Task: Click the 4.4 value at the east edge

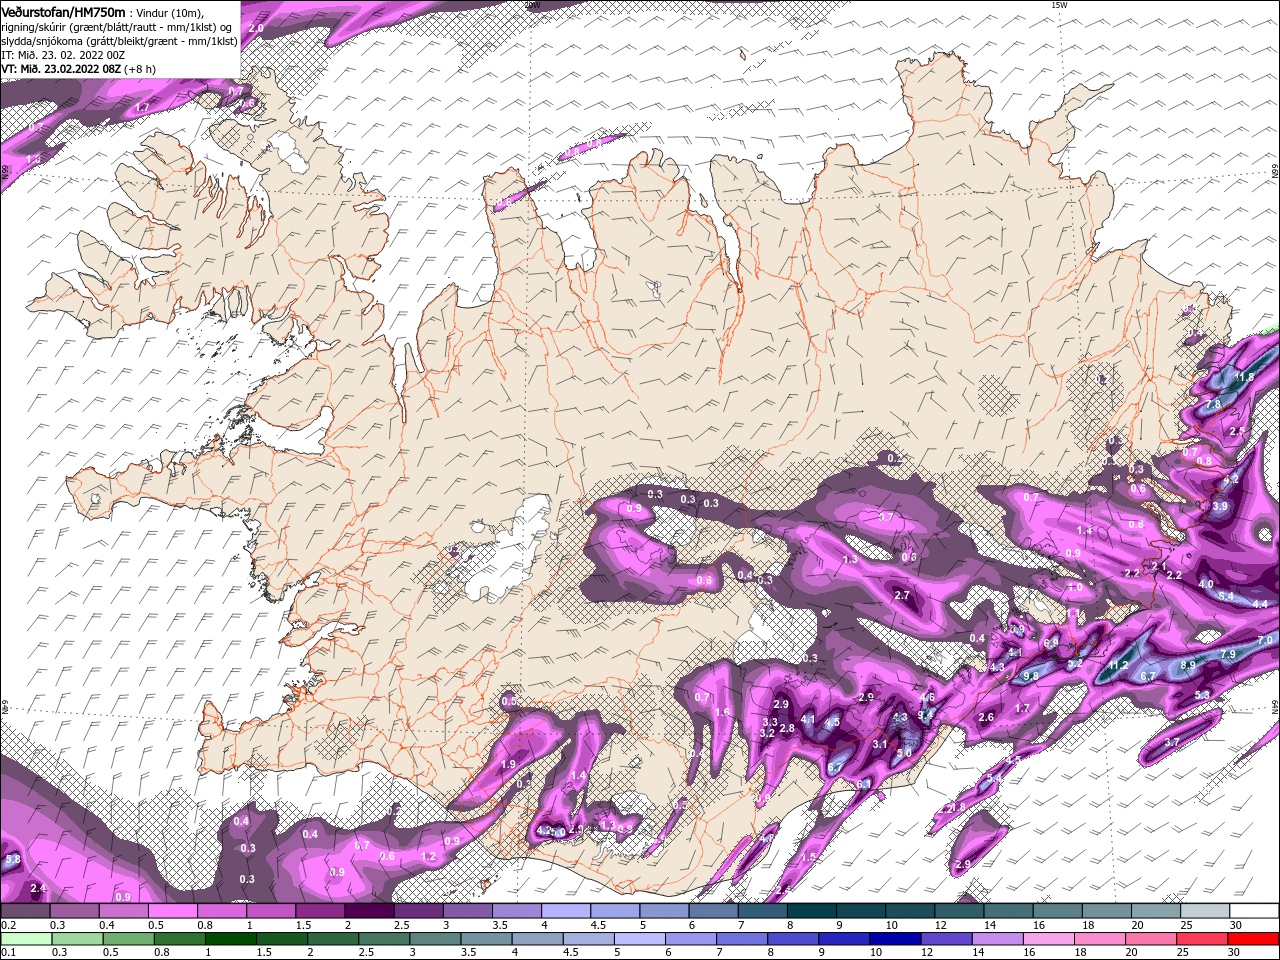Action: pos(1260,604)
